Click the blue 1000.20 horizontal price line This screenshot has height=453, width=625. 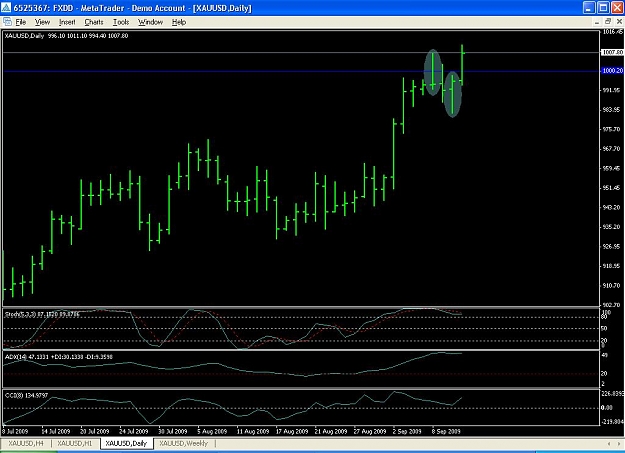[x=301, y=71]
